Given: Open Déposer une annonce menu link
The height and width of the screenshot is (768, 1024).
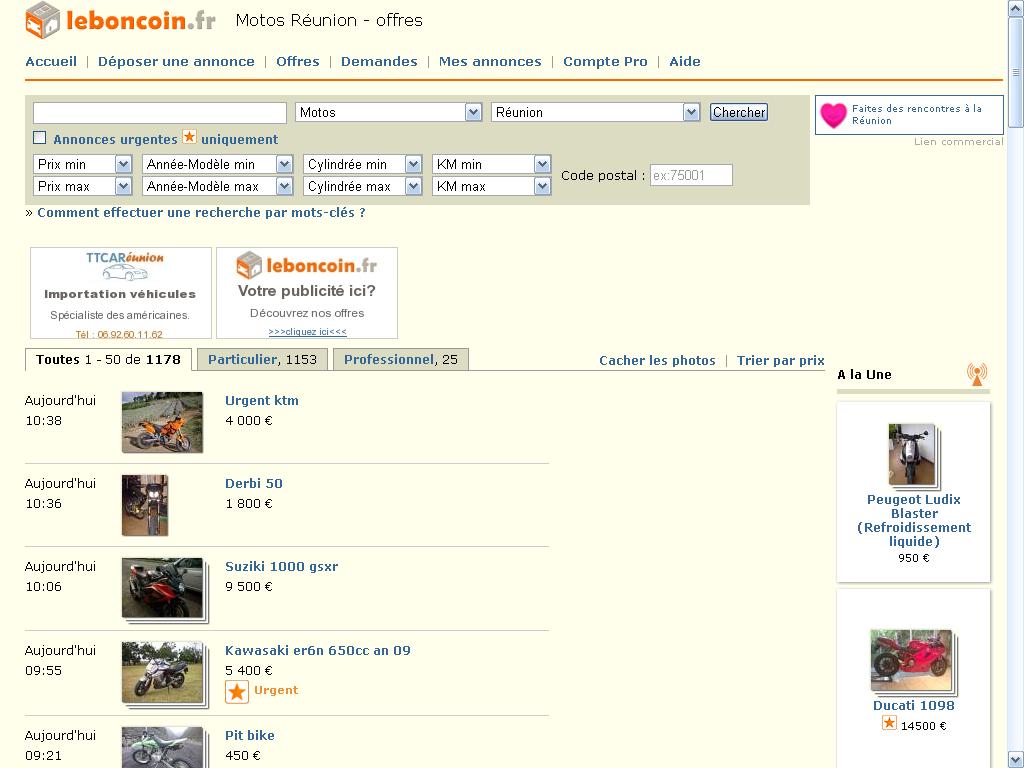Looking at the screenshot, I should [176, 61].
